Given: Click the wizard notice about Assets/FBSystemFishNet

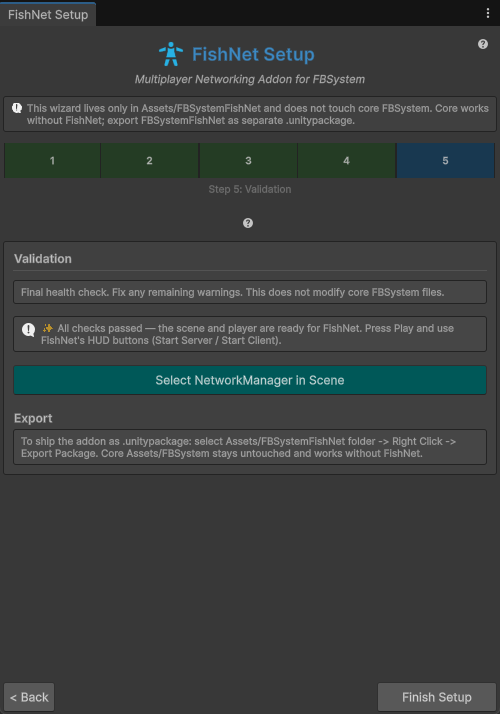Looking at the screenshot, I should (250, 114).
